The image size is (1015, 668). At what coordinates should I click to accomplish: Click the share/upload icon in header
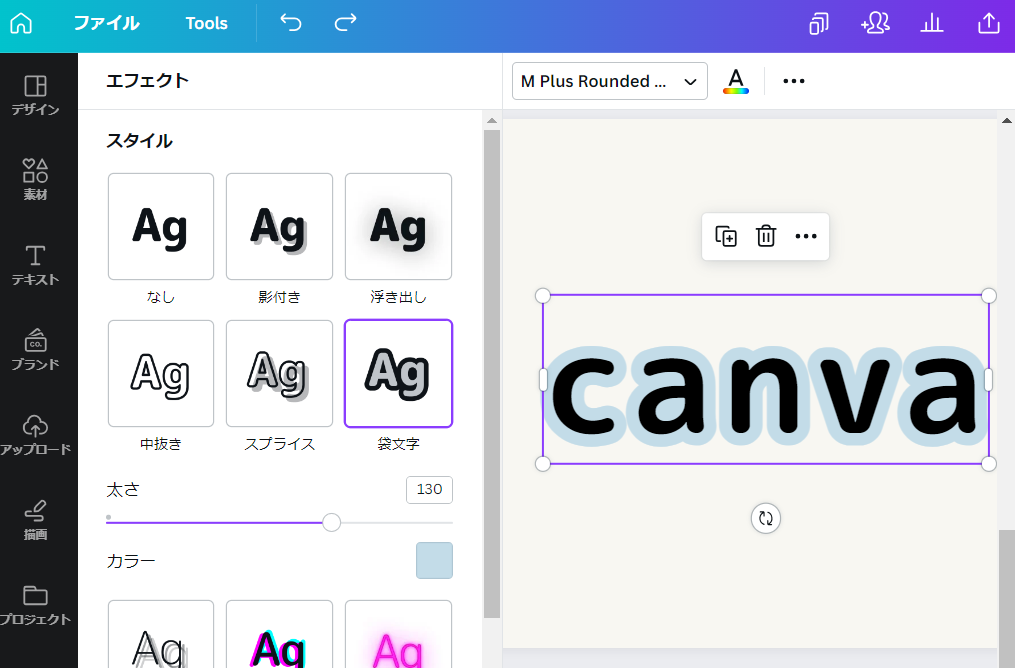tap(988, 23)
